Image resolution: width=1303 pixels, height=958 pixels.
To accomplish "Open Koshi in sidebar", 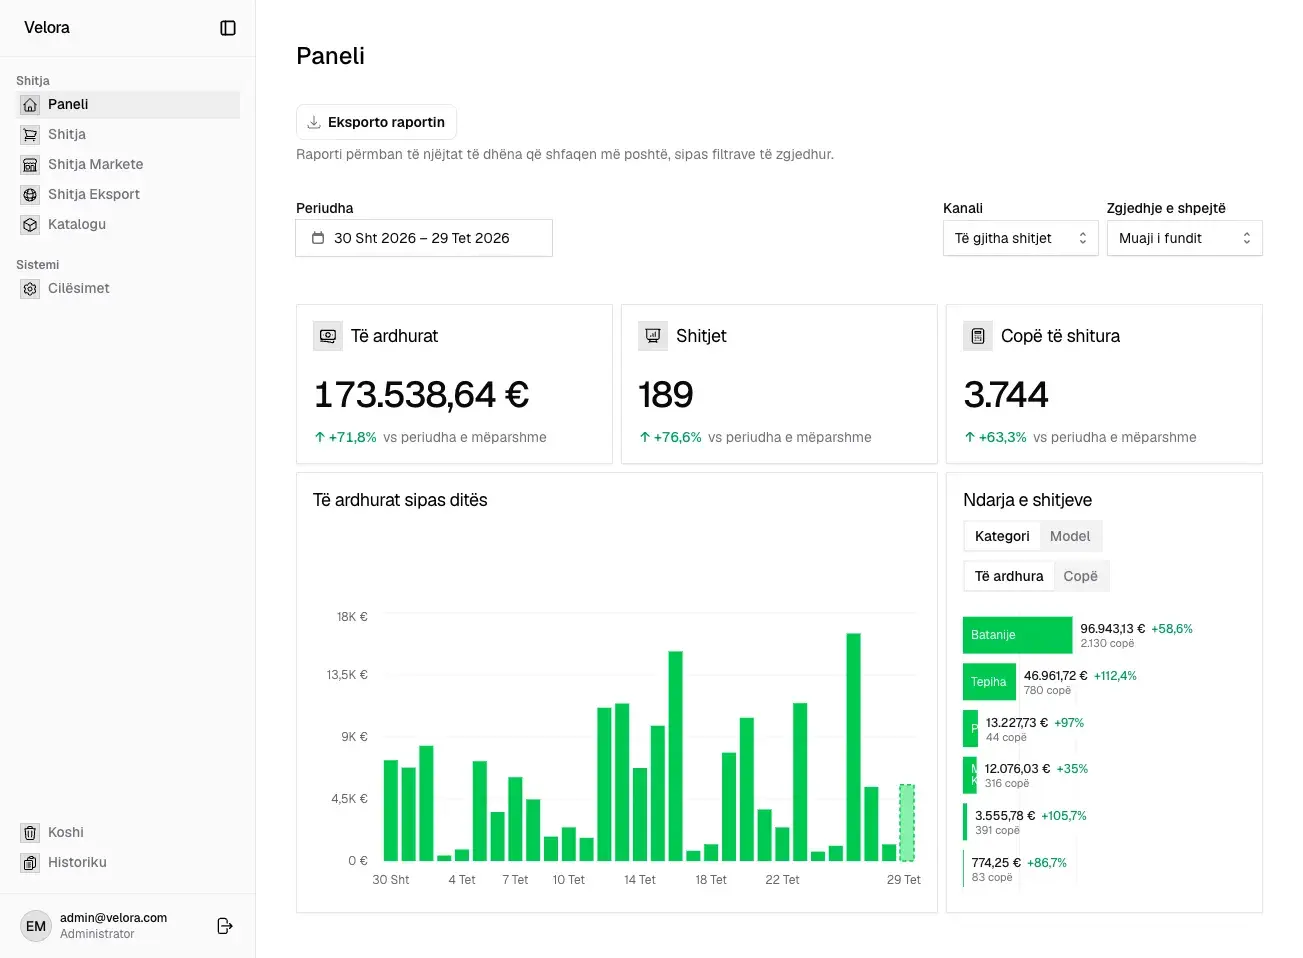I will click(128, 832).
